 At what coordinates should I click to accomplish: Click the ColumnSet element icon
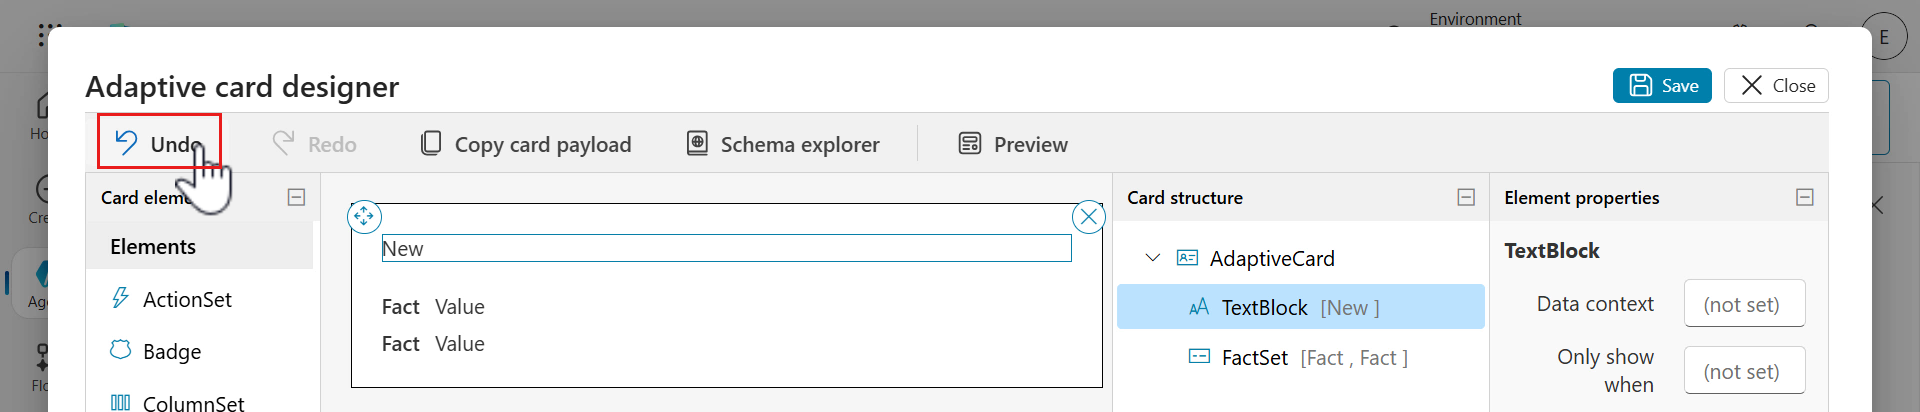click(x=120, y=402)
